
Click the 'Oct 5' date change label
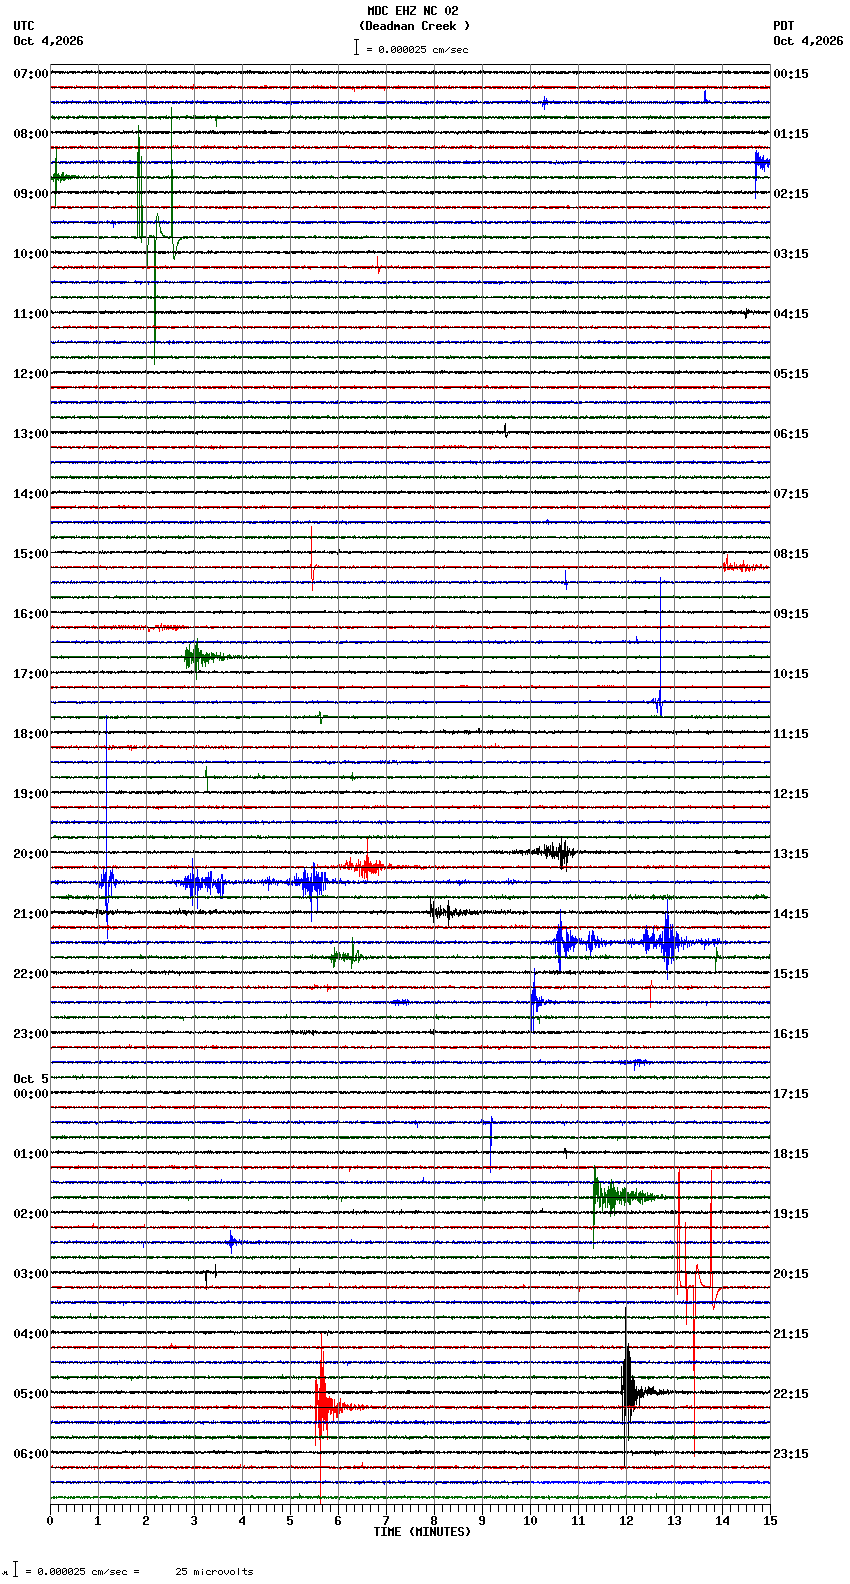coord(31,1079)
